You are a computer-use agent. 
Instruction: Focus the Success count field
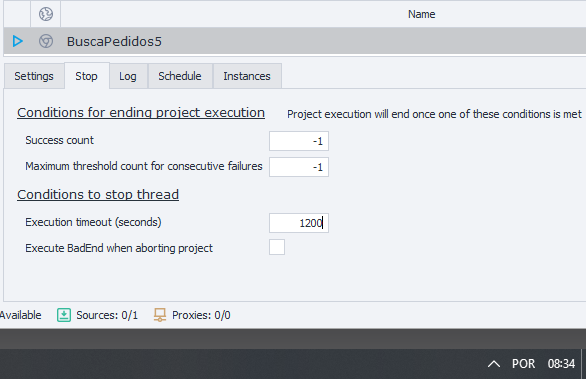click(299, 141)
